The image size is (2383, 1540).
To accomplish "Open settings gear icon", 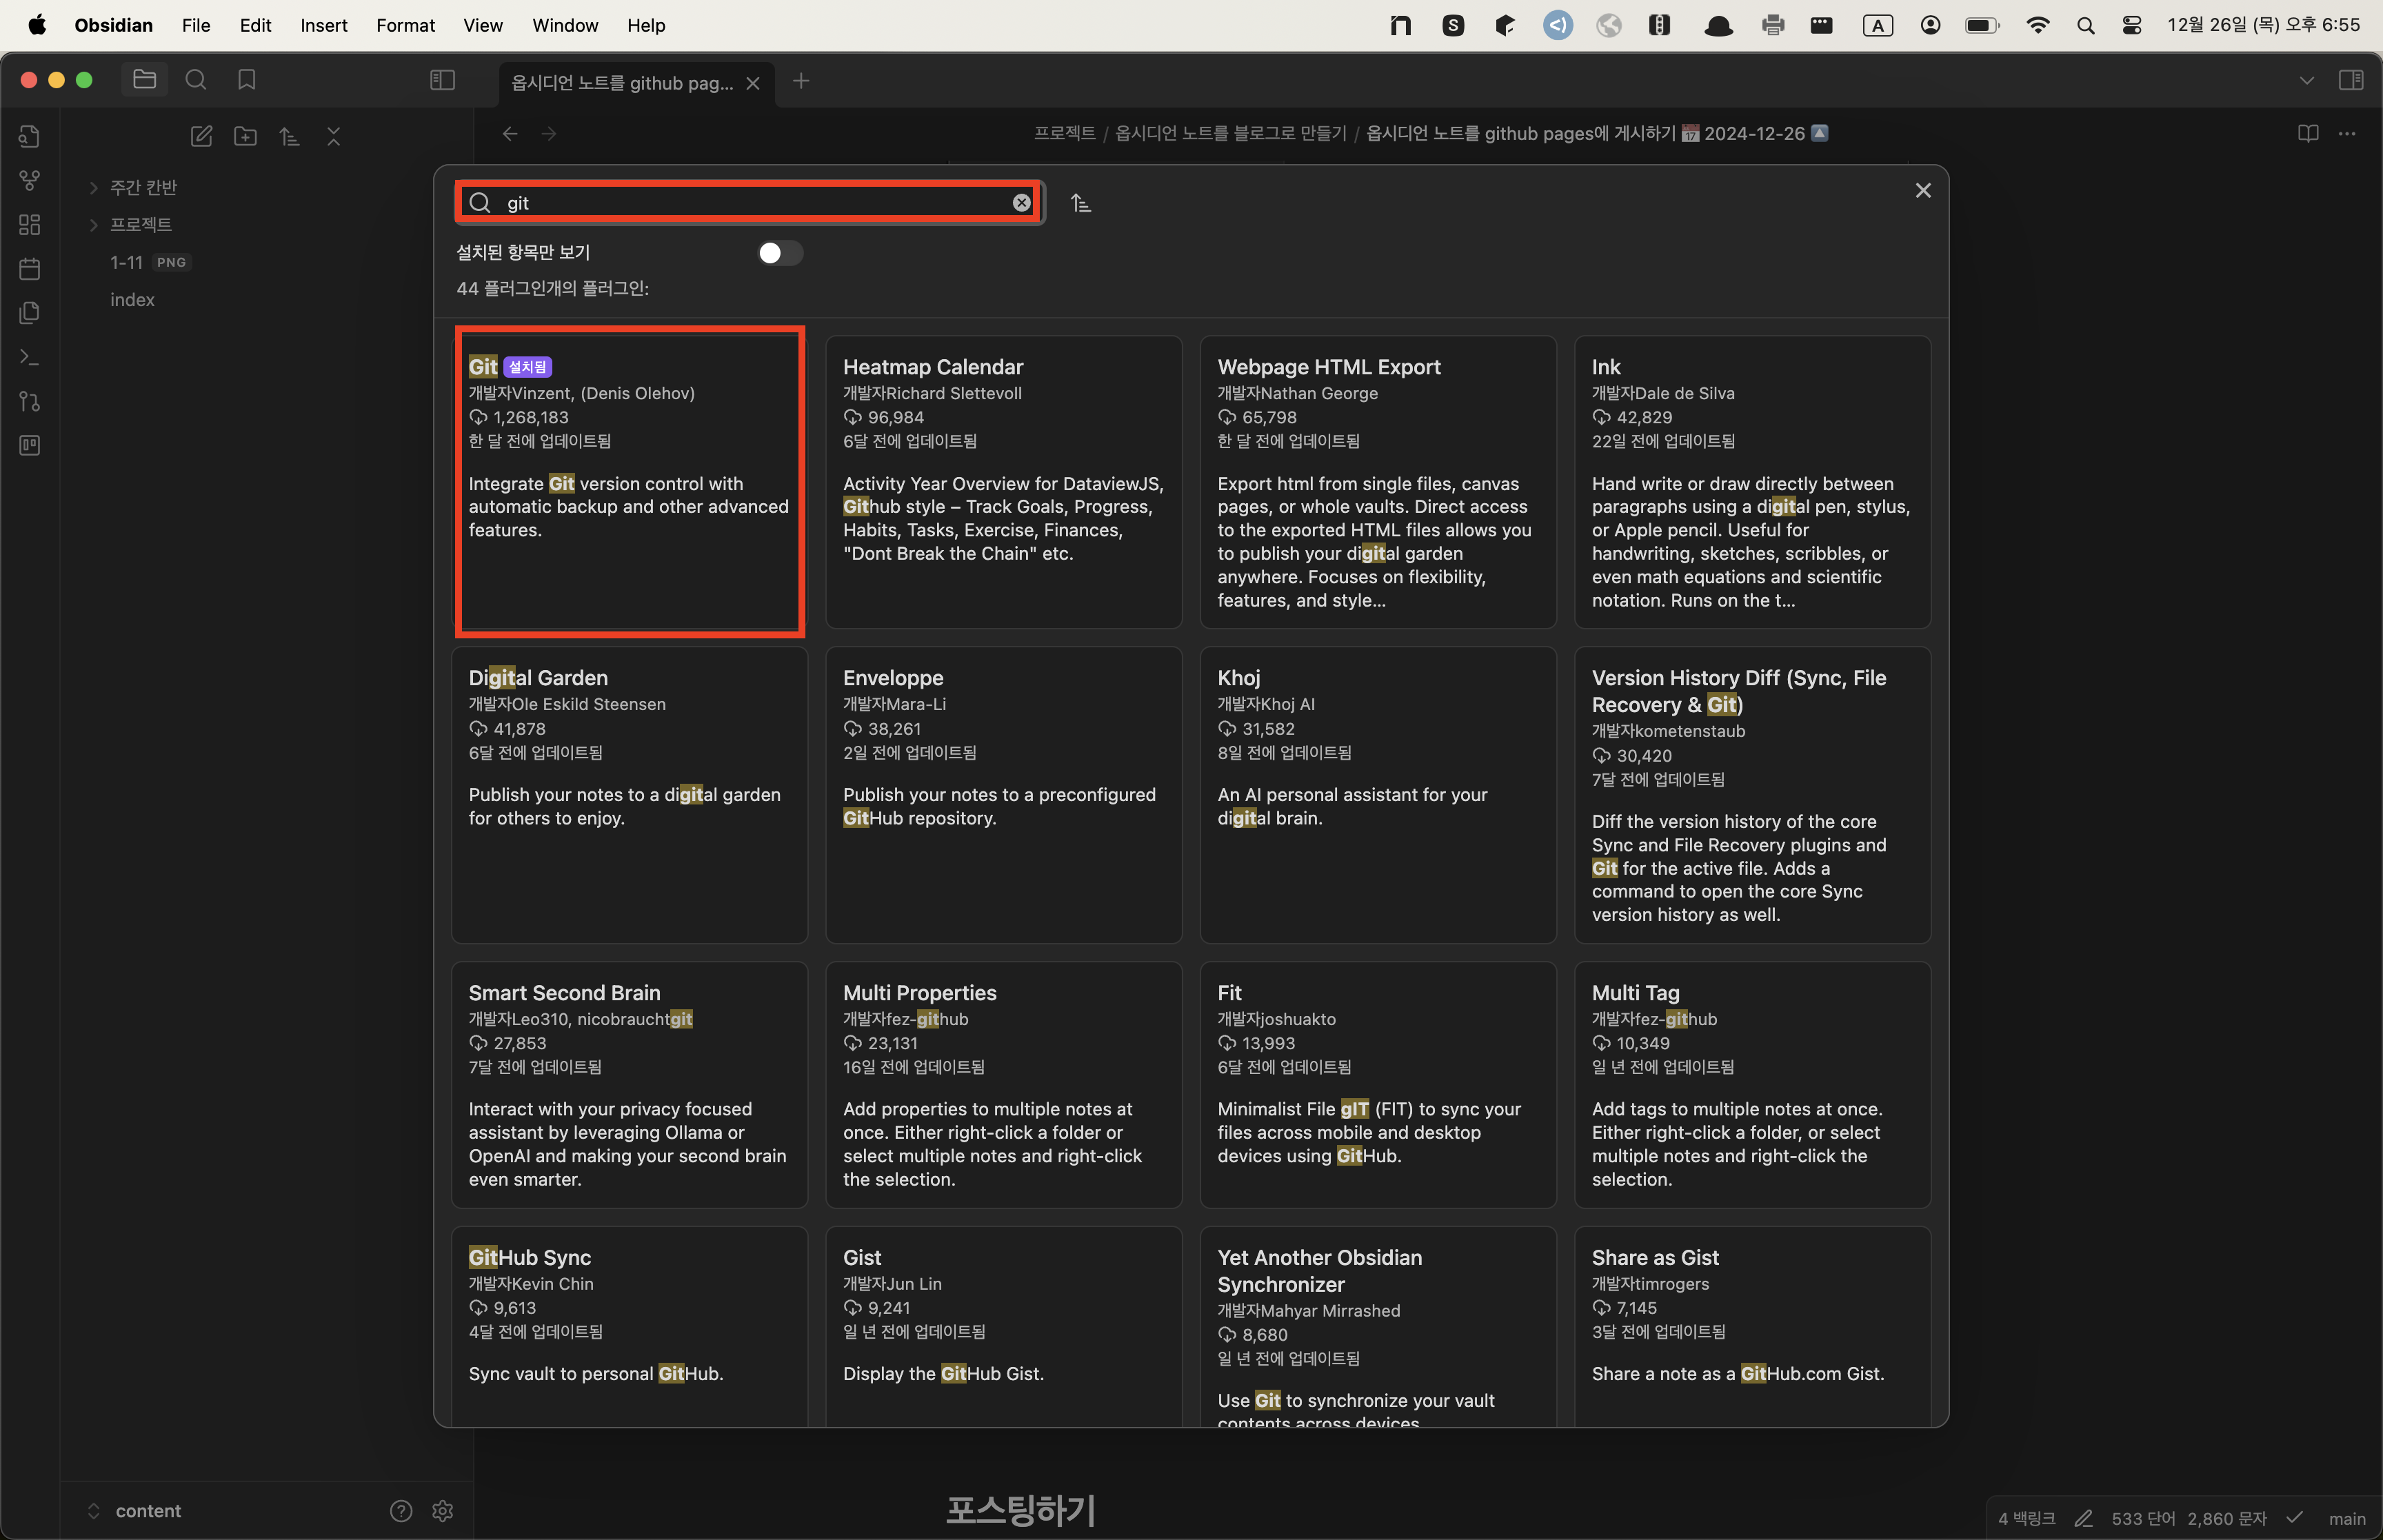I will click(443, 1510).
